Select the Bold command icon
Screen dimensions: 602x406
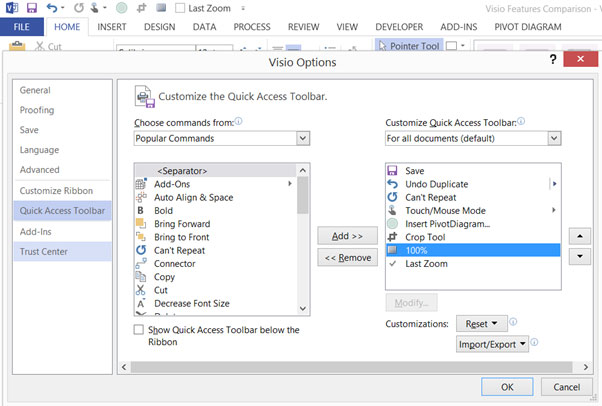(141, 210)
